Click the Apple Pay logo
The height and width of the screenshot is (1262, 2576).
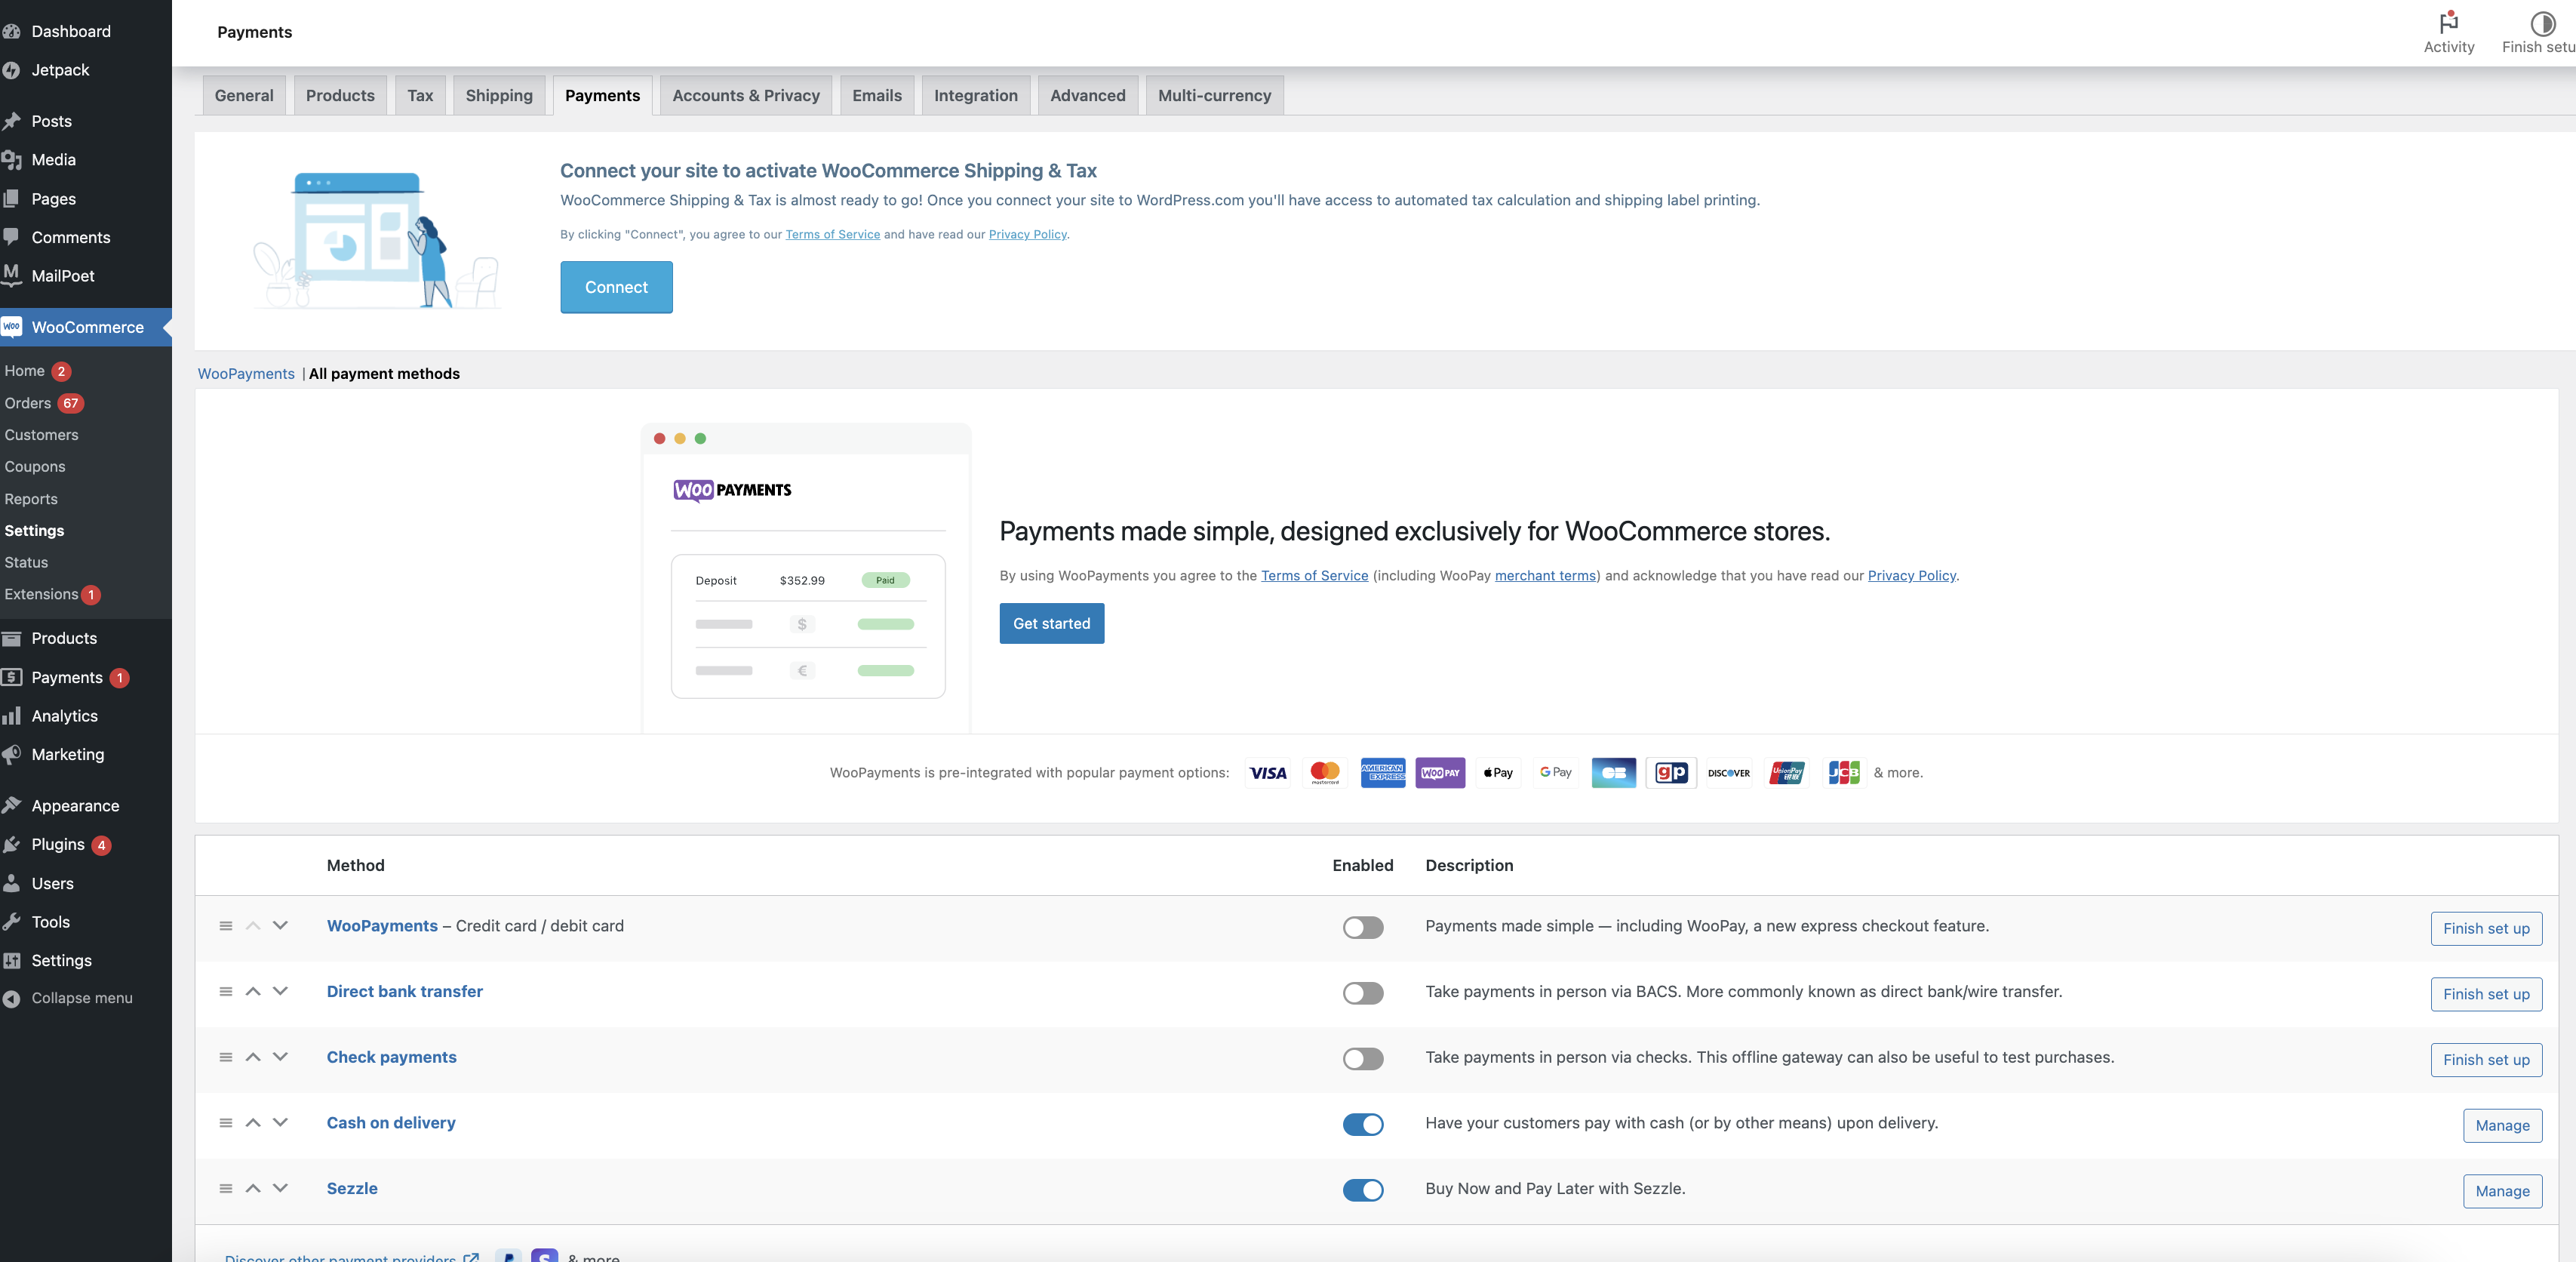point(1498,773)
